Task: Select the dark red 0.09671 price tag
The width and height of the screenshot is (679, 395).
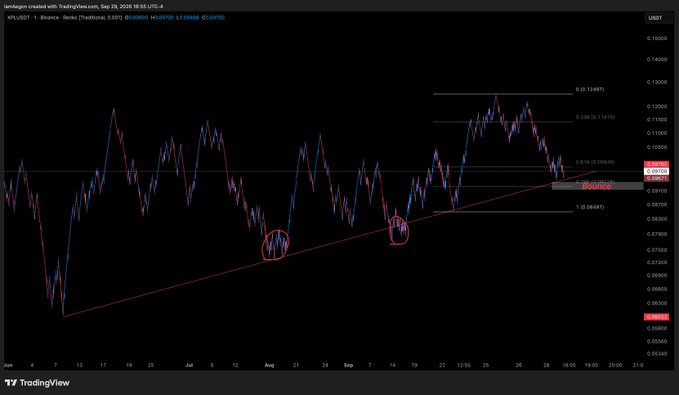Action: [657, 178]
